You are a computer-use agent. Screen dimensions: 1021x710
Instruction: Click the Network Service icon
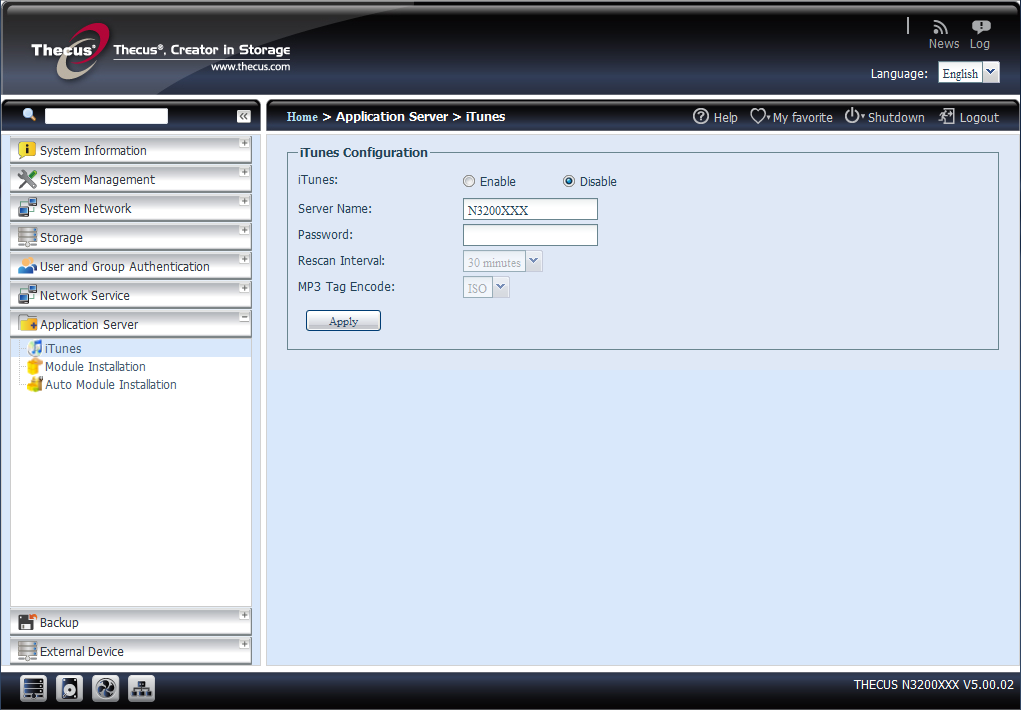pos(27,295)
